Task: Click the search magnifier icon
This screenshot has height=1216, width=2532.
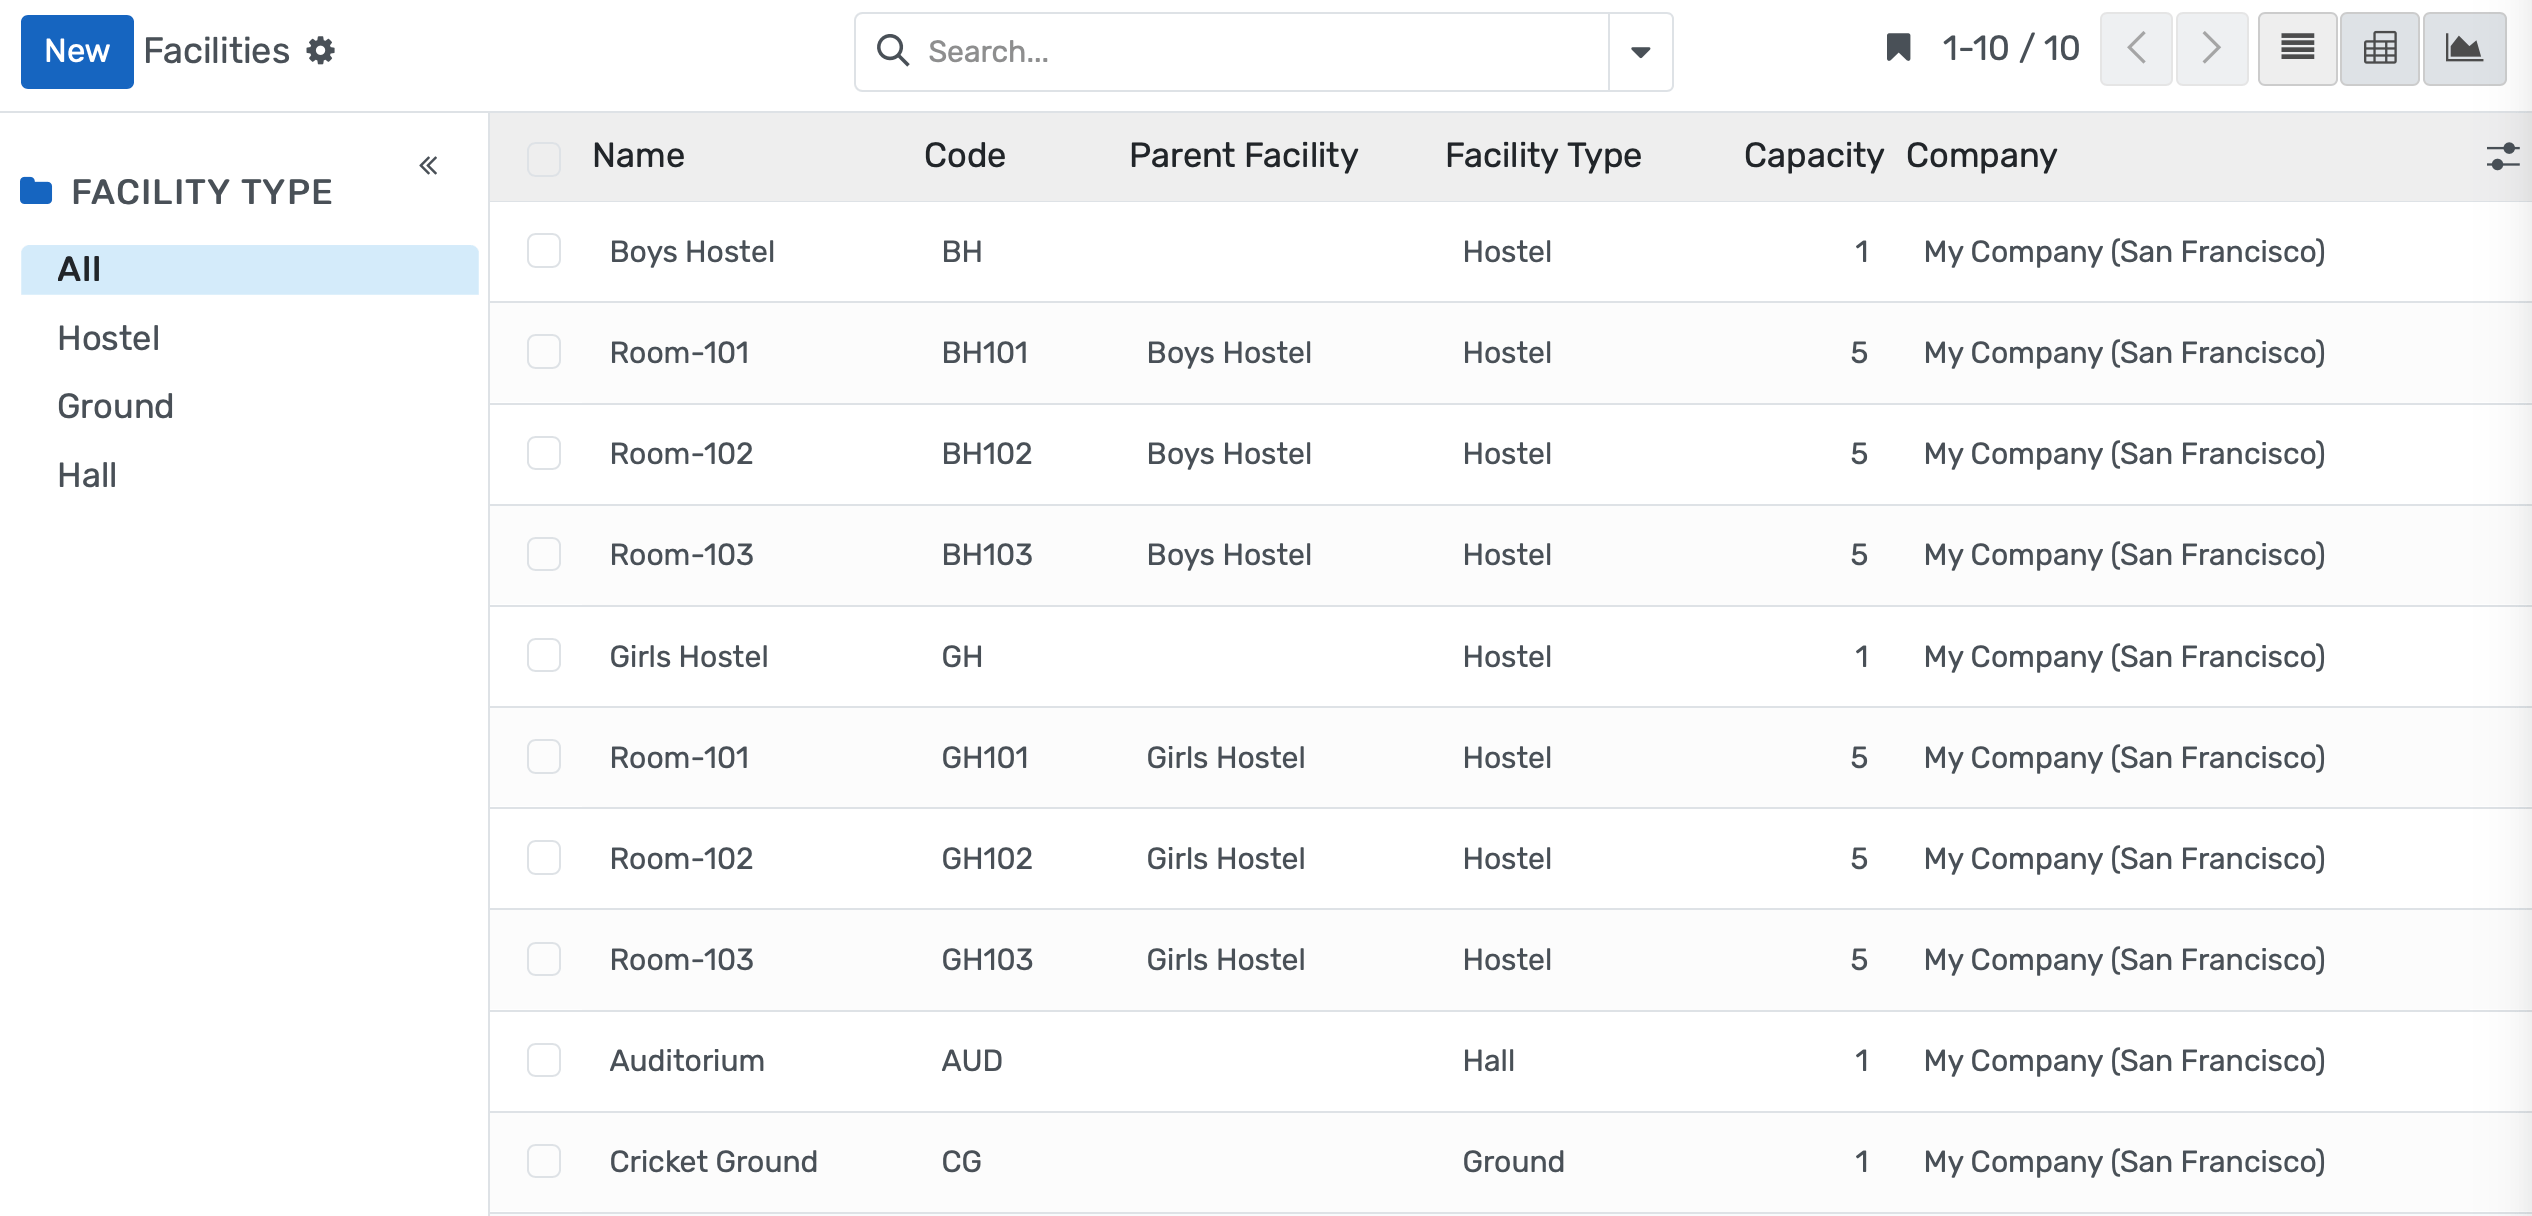Action: click(x=893, y=50)
